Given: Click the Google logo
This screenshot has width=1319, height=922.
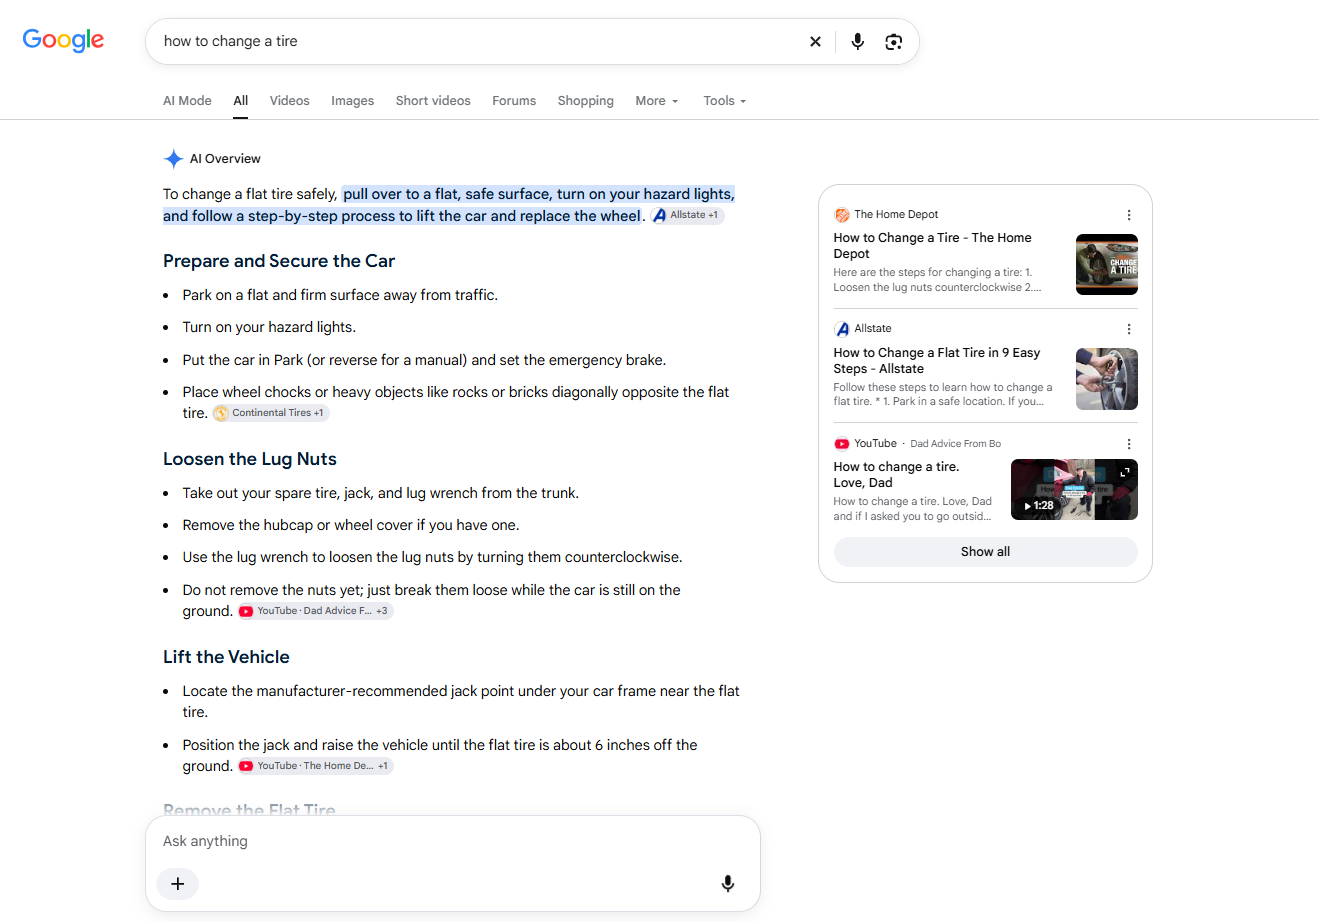Looking at the screenshot, I should point(63,40).
